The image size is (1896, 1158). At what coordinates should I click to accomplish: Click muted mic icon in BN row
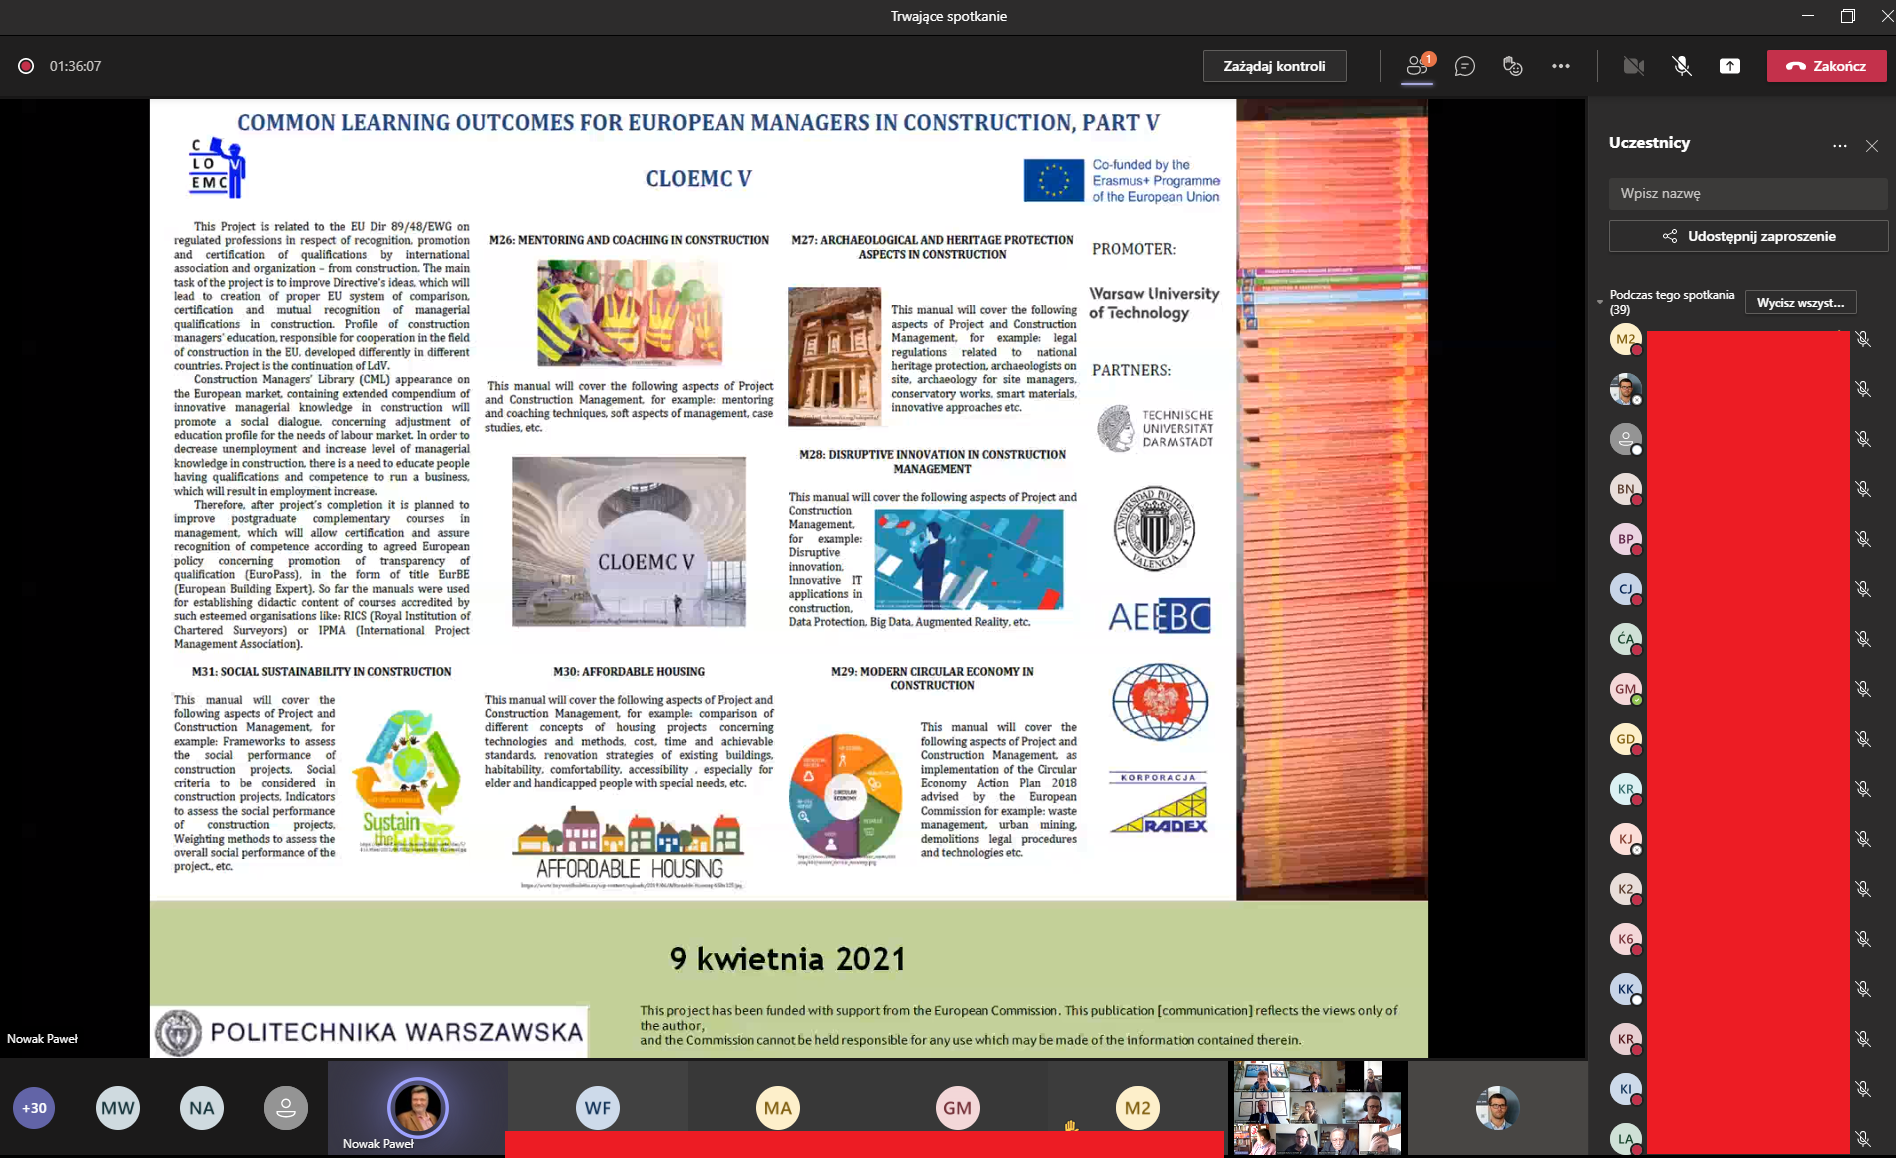(1863, 489)
